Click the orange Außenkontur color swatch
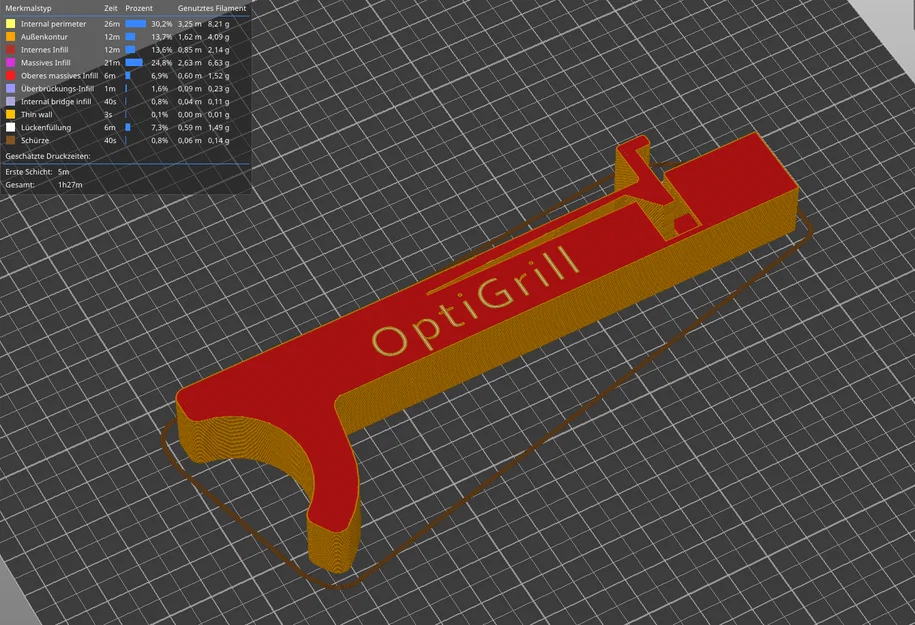The height and width of the screenshot is (625, 915). (x=11, y=37)
